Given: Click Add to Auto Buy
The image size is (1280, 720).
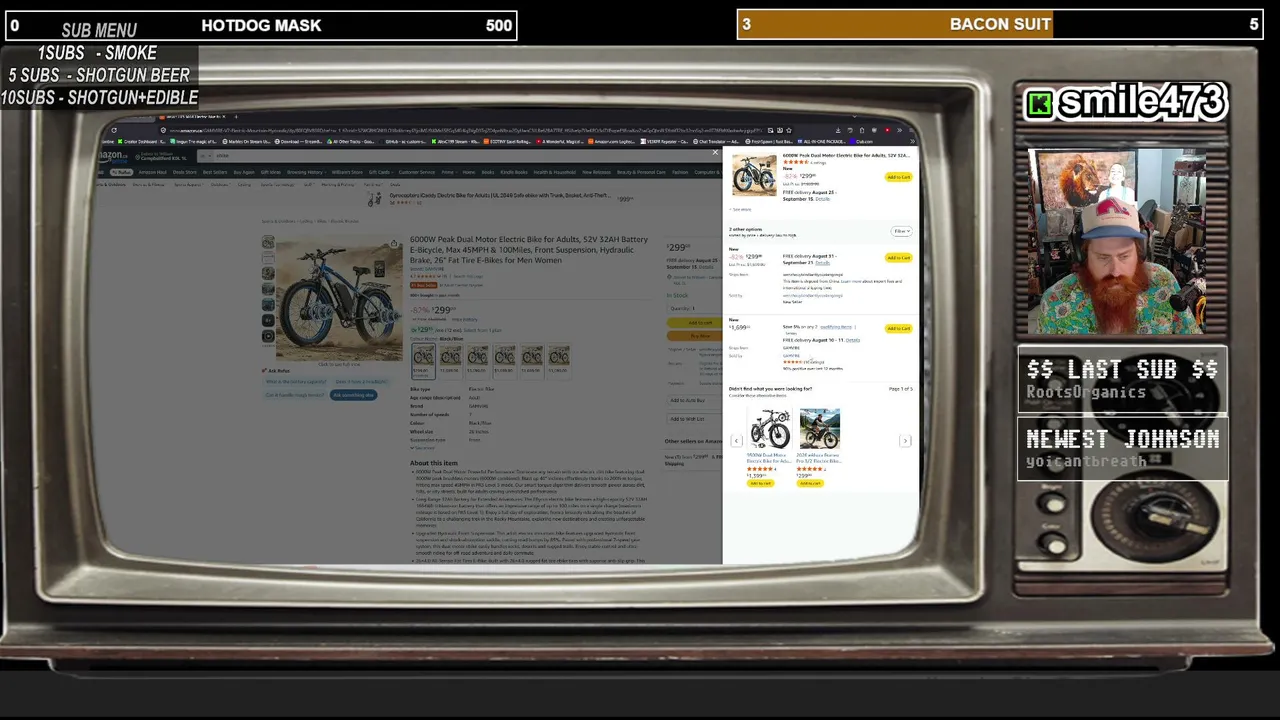Looking at the screenshot, I should point(694,400).
